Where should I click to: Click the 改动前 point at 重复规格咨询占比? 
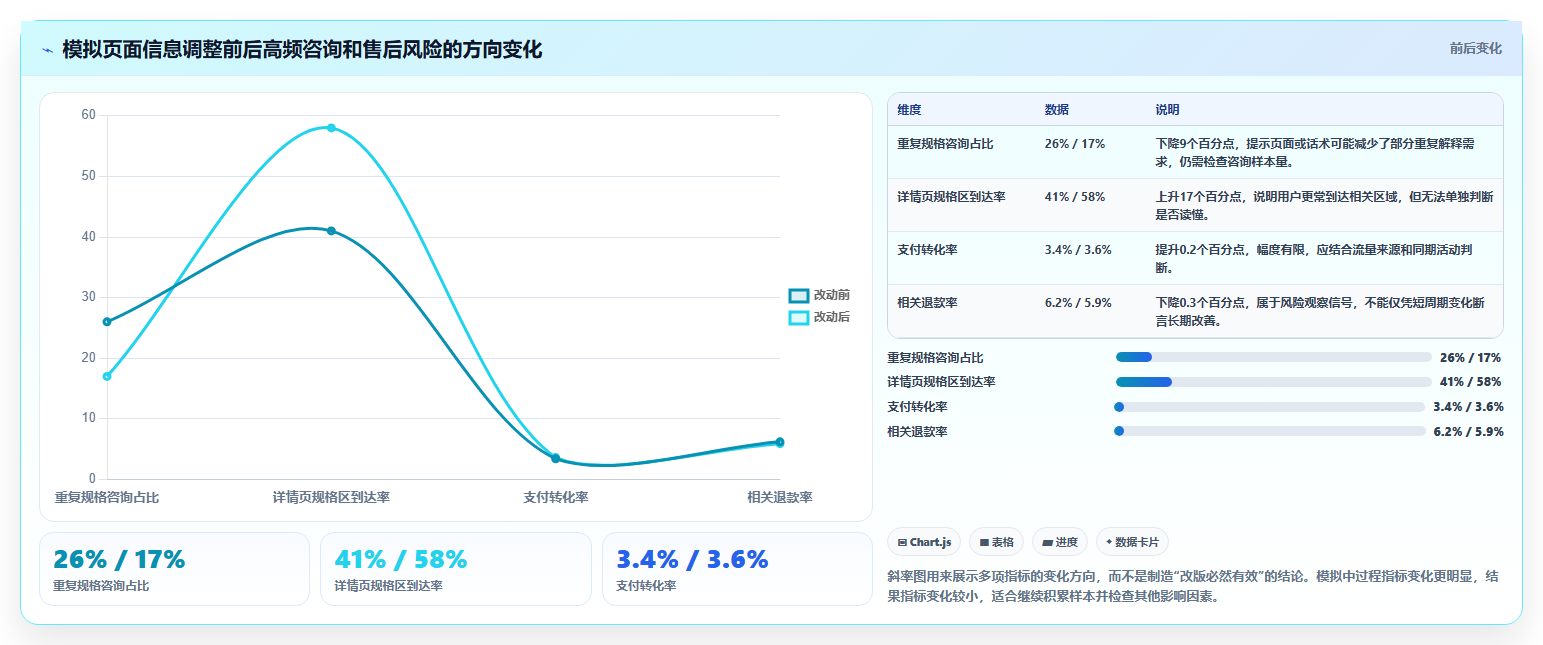(107, 322)
